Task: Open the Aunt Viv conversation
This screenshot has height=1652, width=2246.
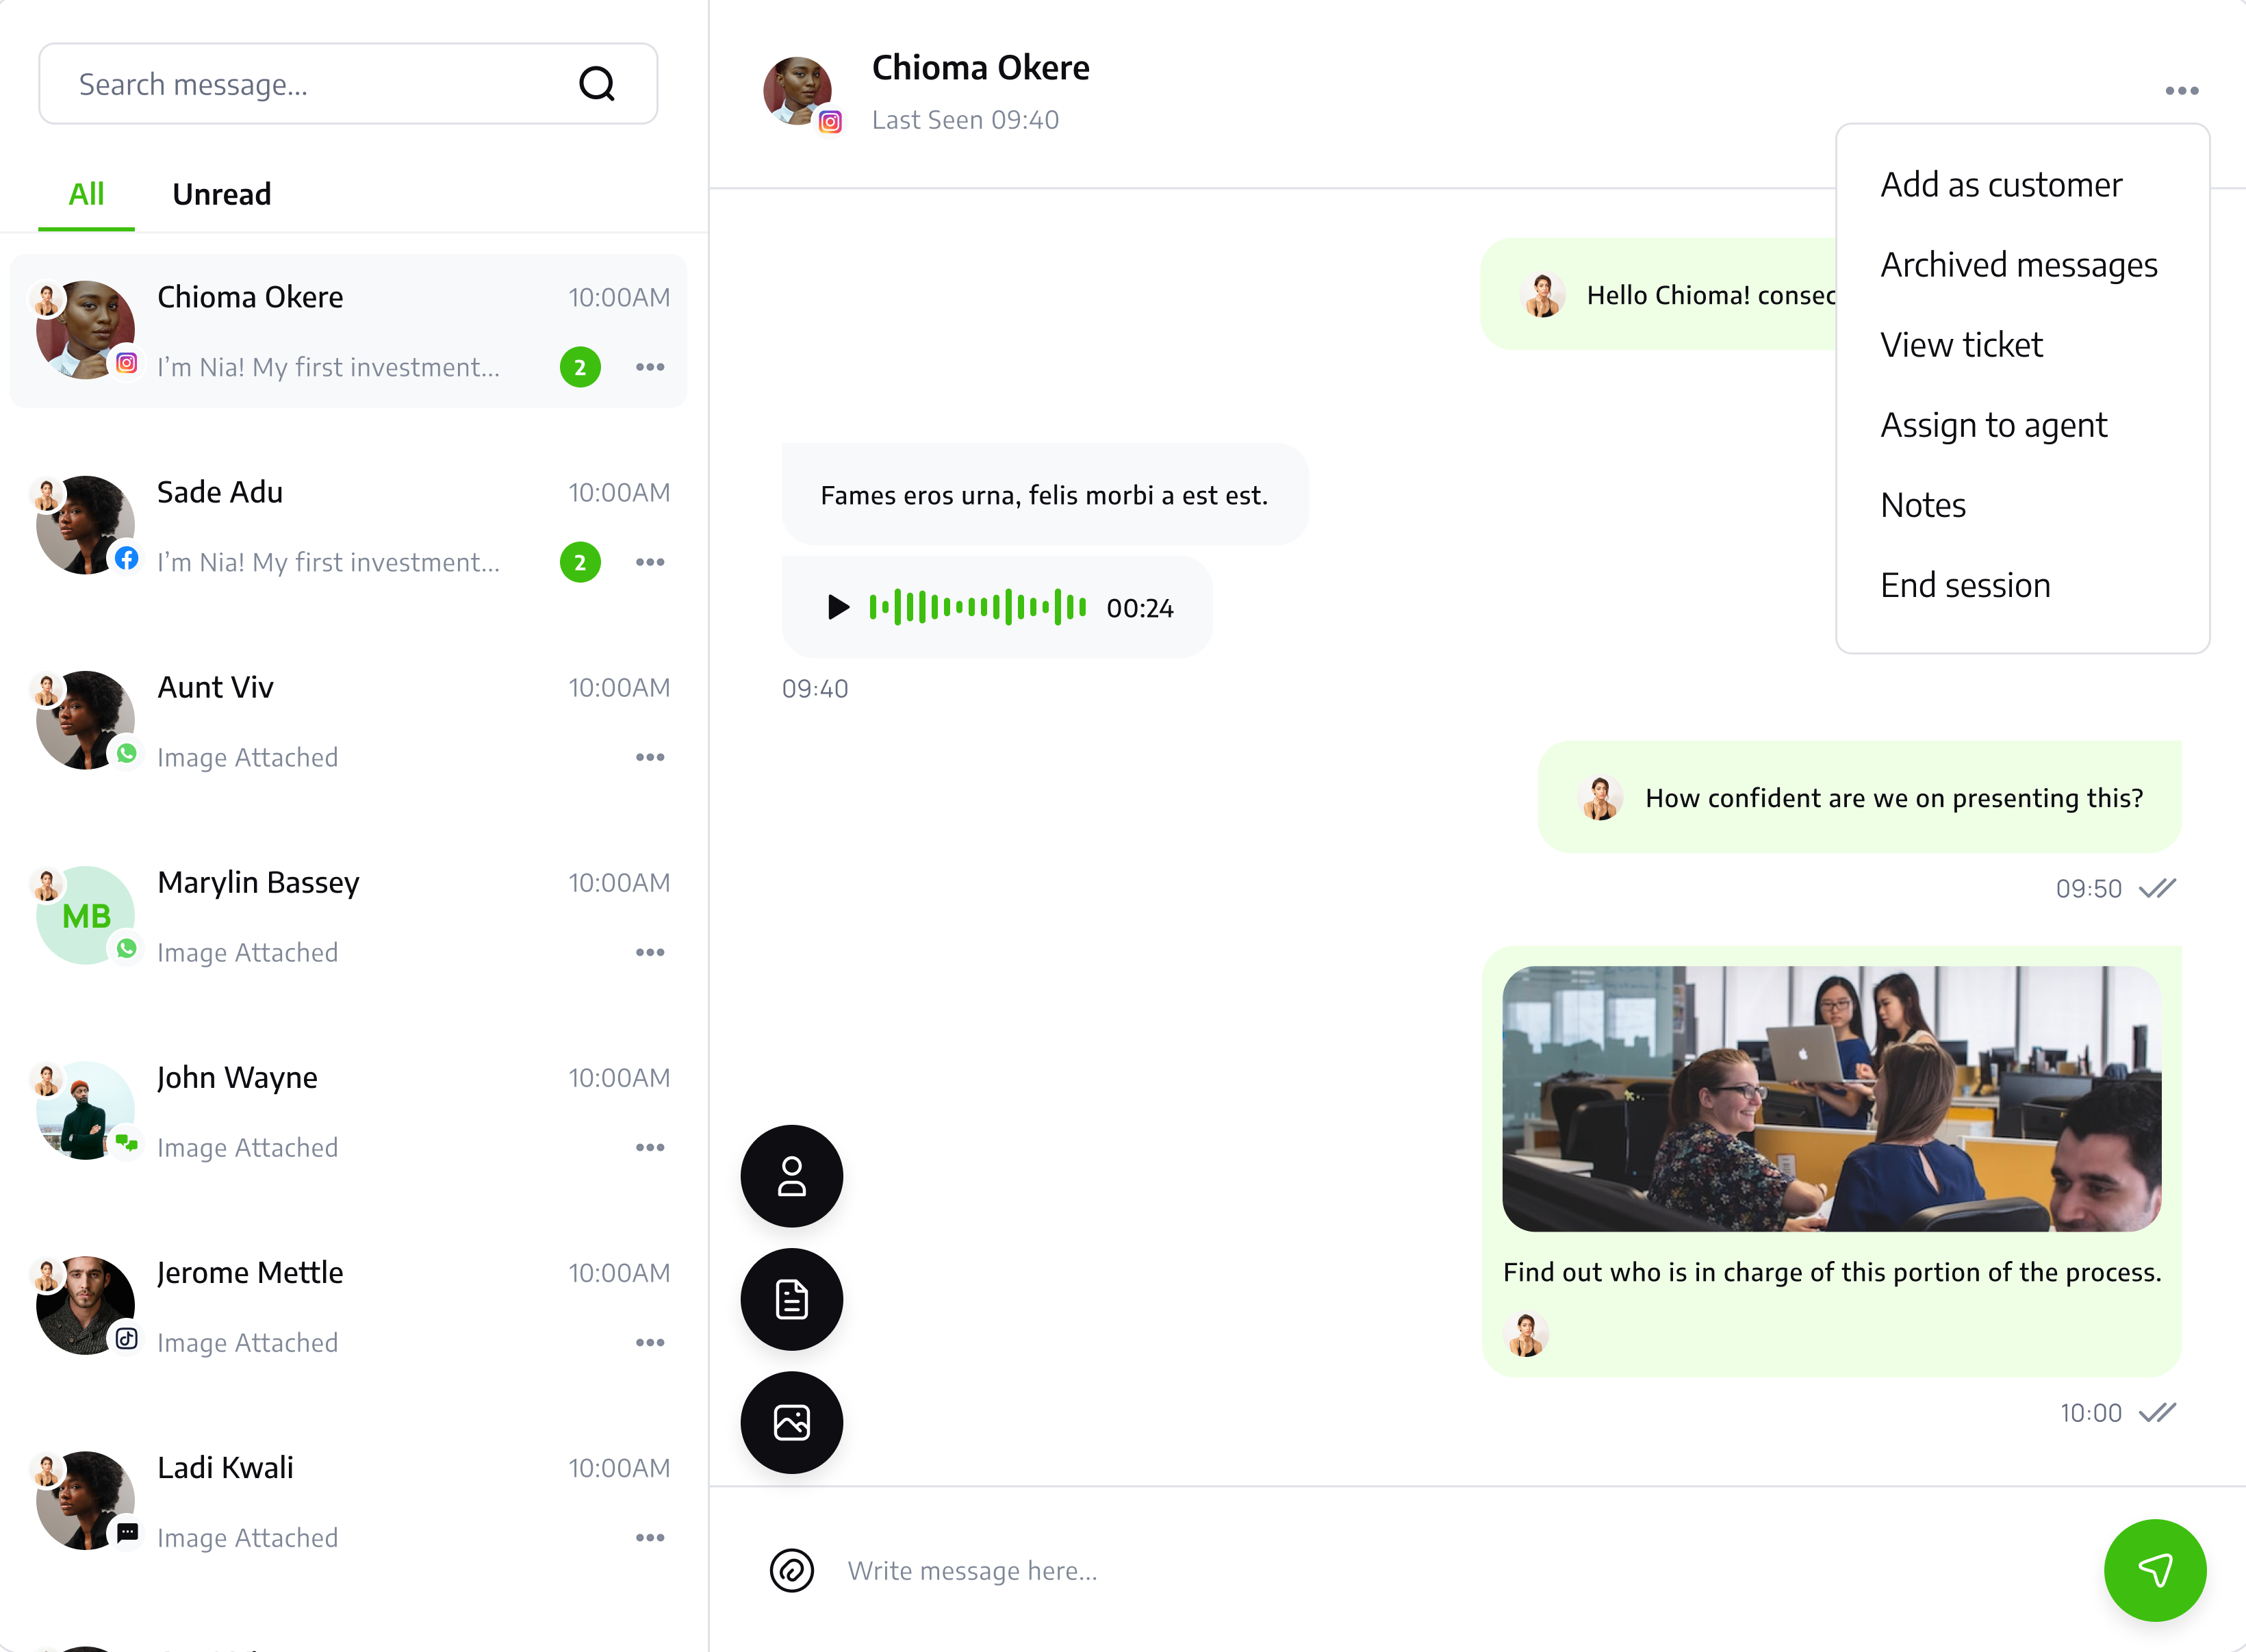Action: (348, 721)
